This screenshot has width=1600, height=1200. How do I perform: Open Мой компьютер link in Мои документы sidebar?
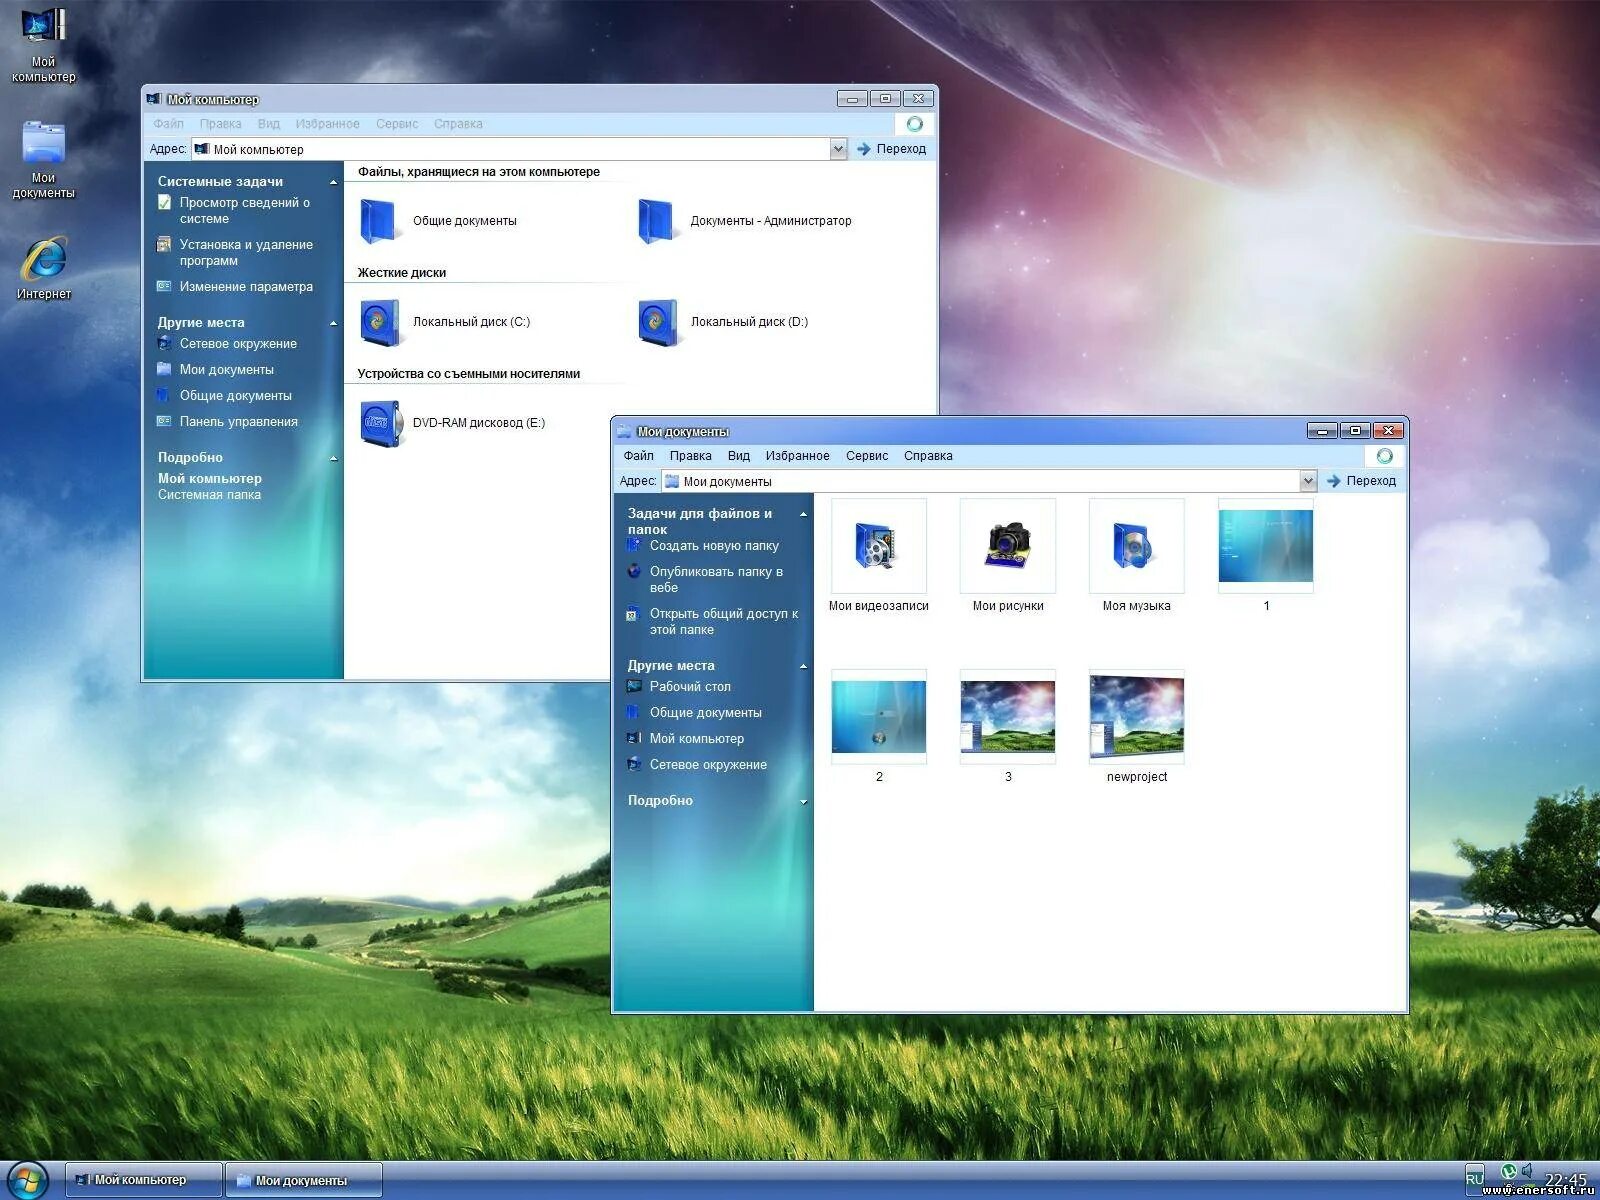(686, 739)
